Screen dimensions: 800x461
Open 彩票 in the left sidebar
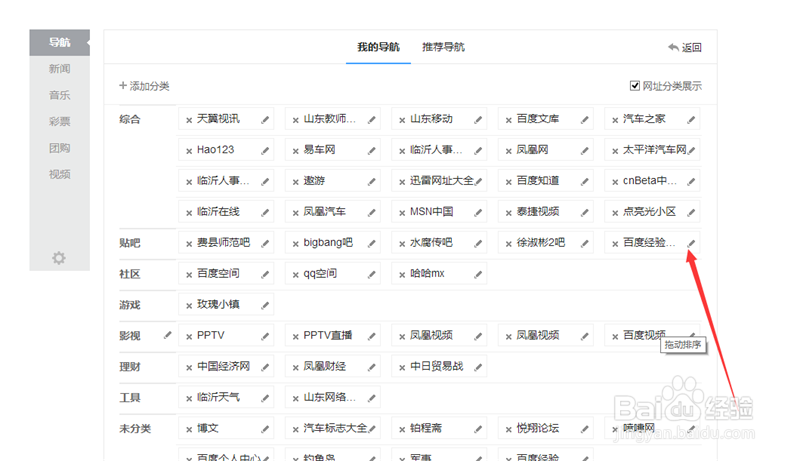click(60, 121)
